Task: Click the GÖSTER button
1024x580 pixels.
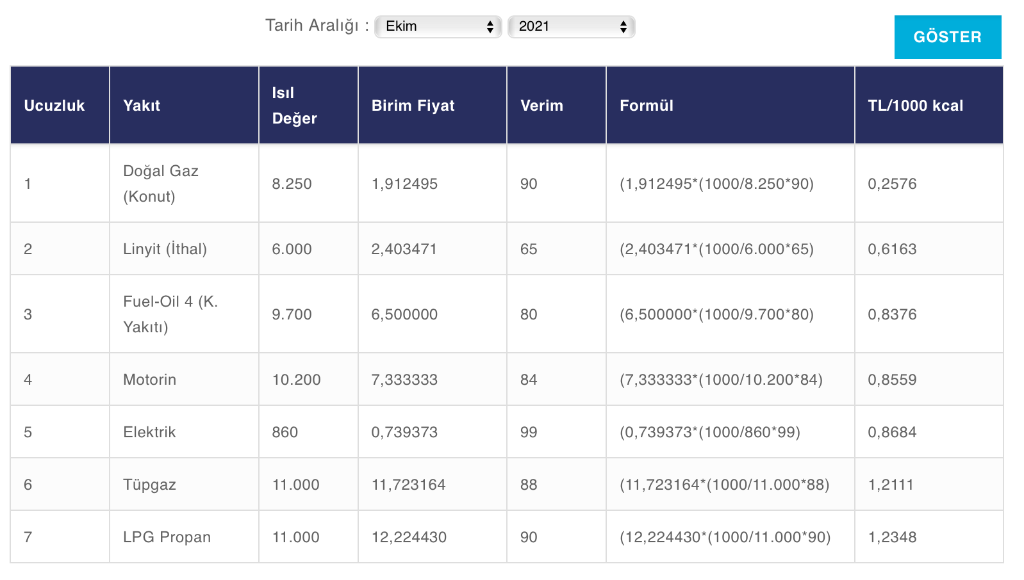Action: click(948, 37)
